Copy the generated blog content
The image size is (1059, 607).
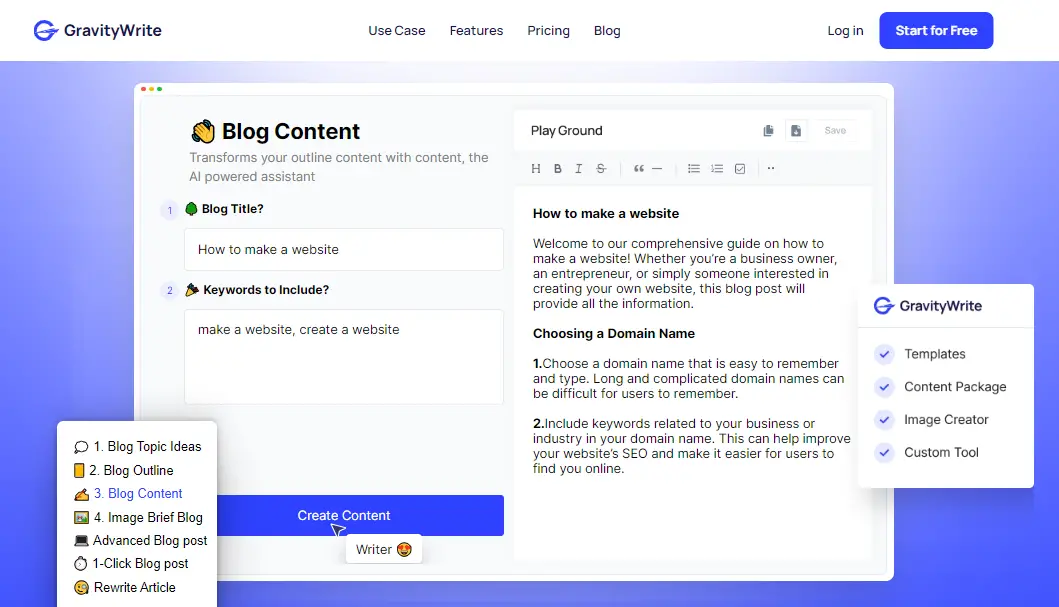click(768, 130)
